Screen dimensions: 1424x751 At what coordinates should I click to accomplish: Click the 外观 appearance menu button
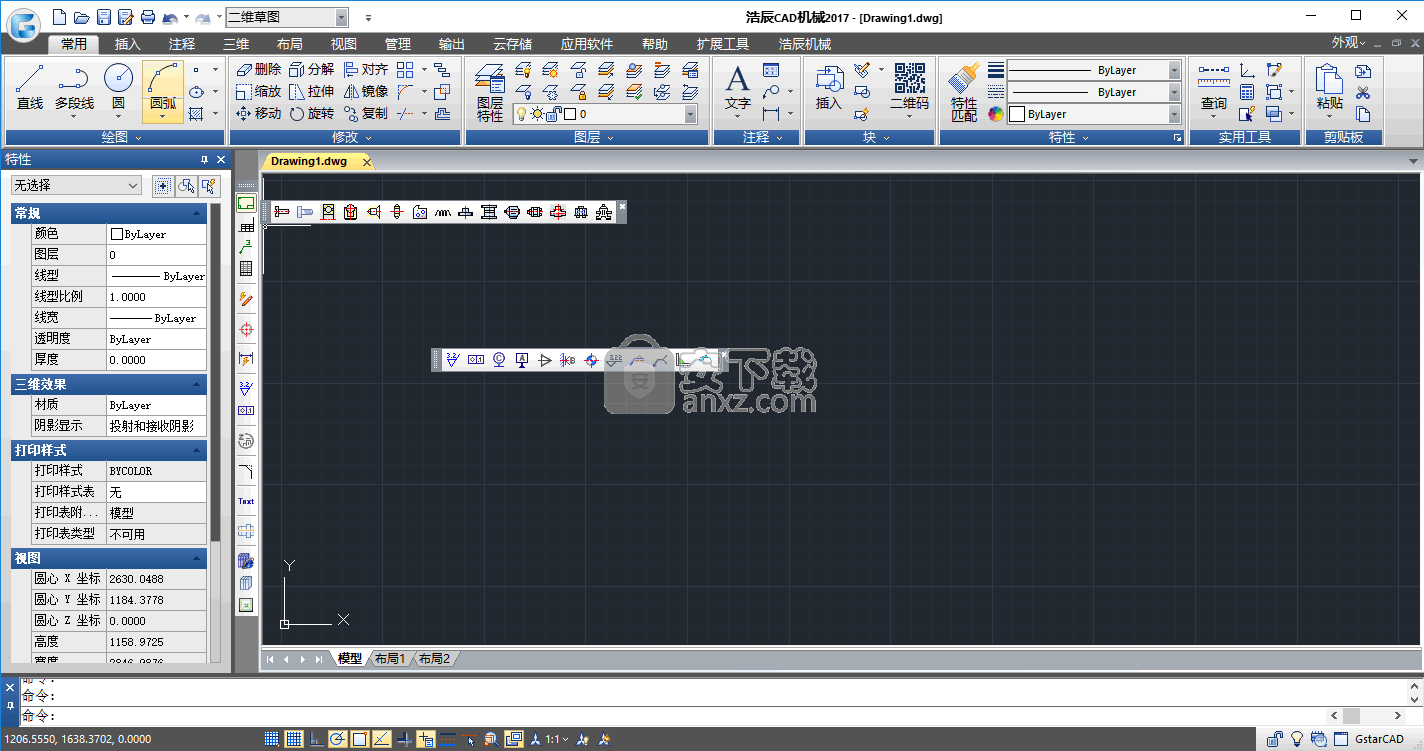pyautogui.click(x=1348, y=43)
